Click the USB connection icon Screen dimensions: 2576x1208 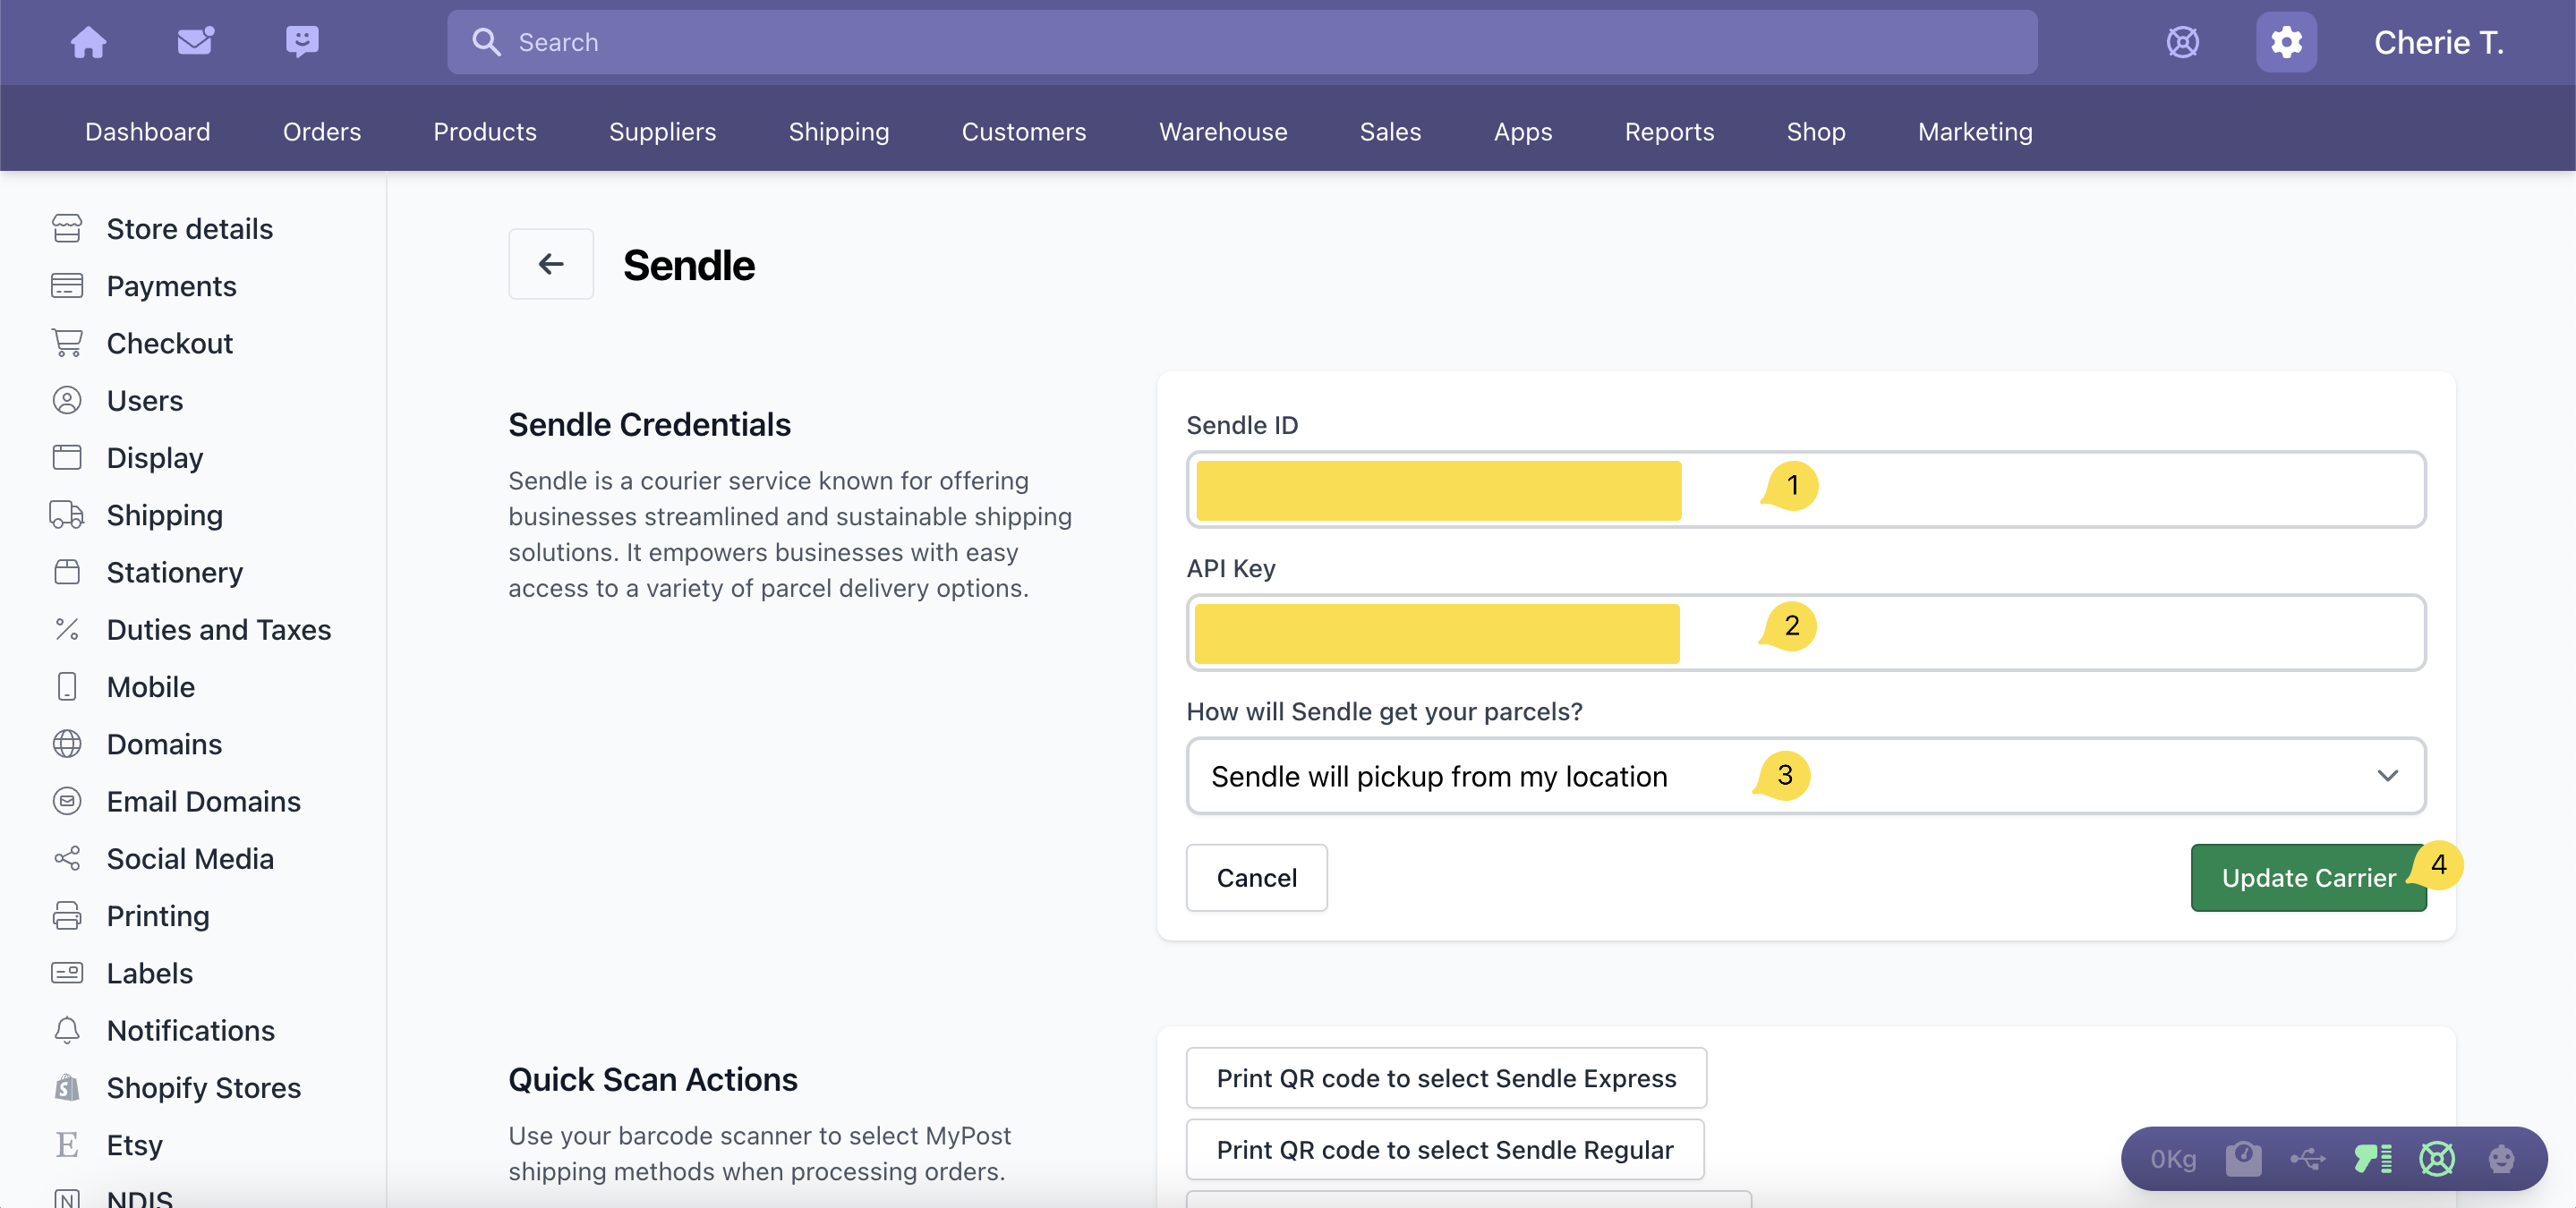point(2307,1159)
